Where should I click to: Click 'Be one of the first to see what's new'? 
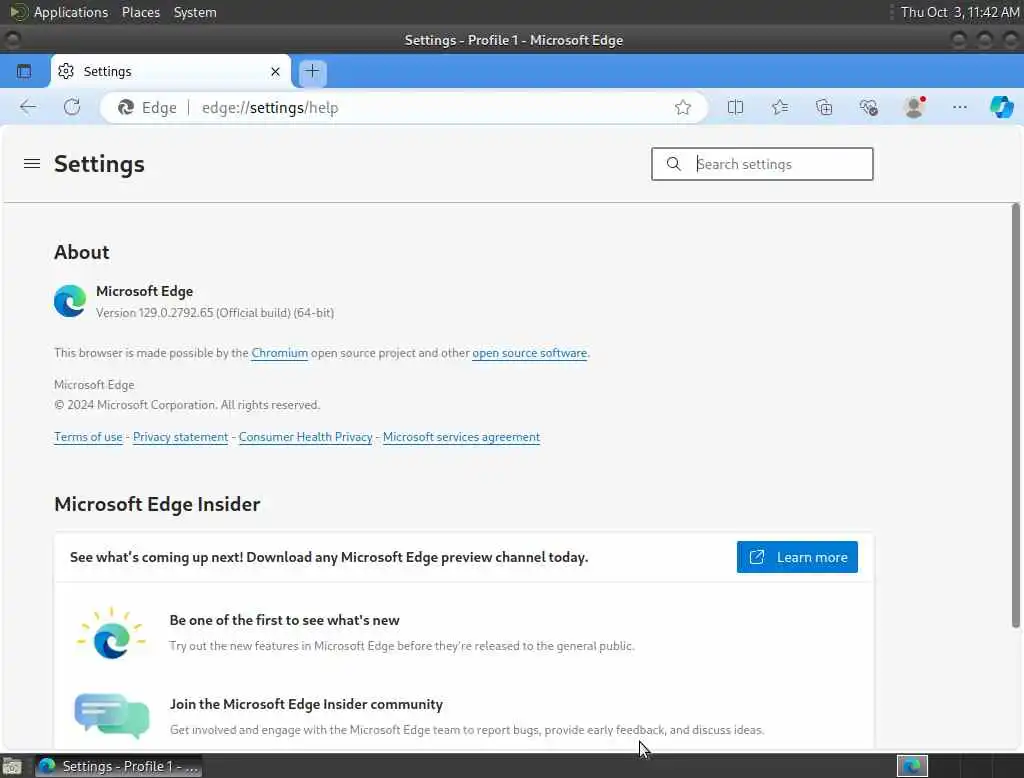tap(285, 621)
